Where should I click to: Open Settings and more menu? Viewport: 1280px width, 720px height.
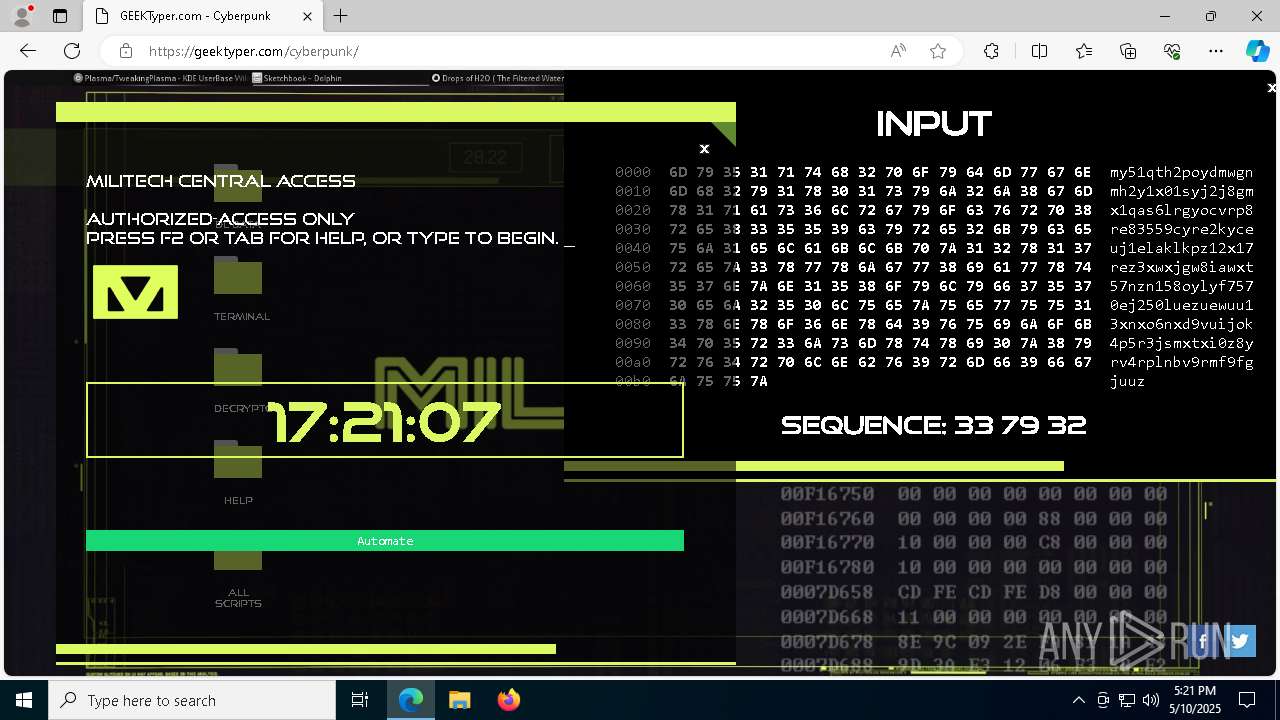[x=1216, y=51]
